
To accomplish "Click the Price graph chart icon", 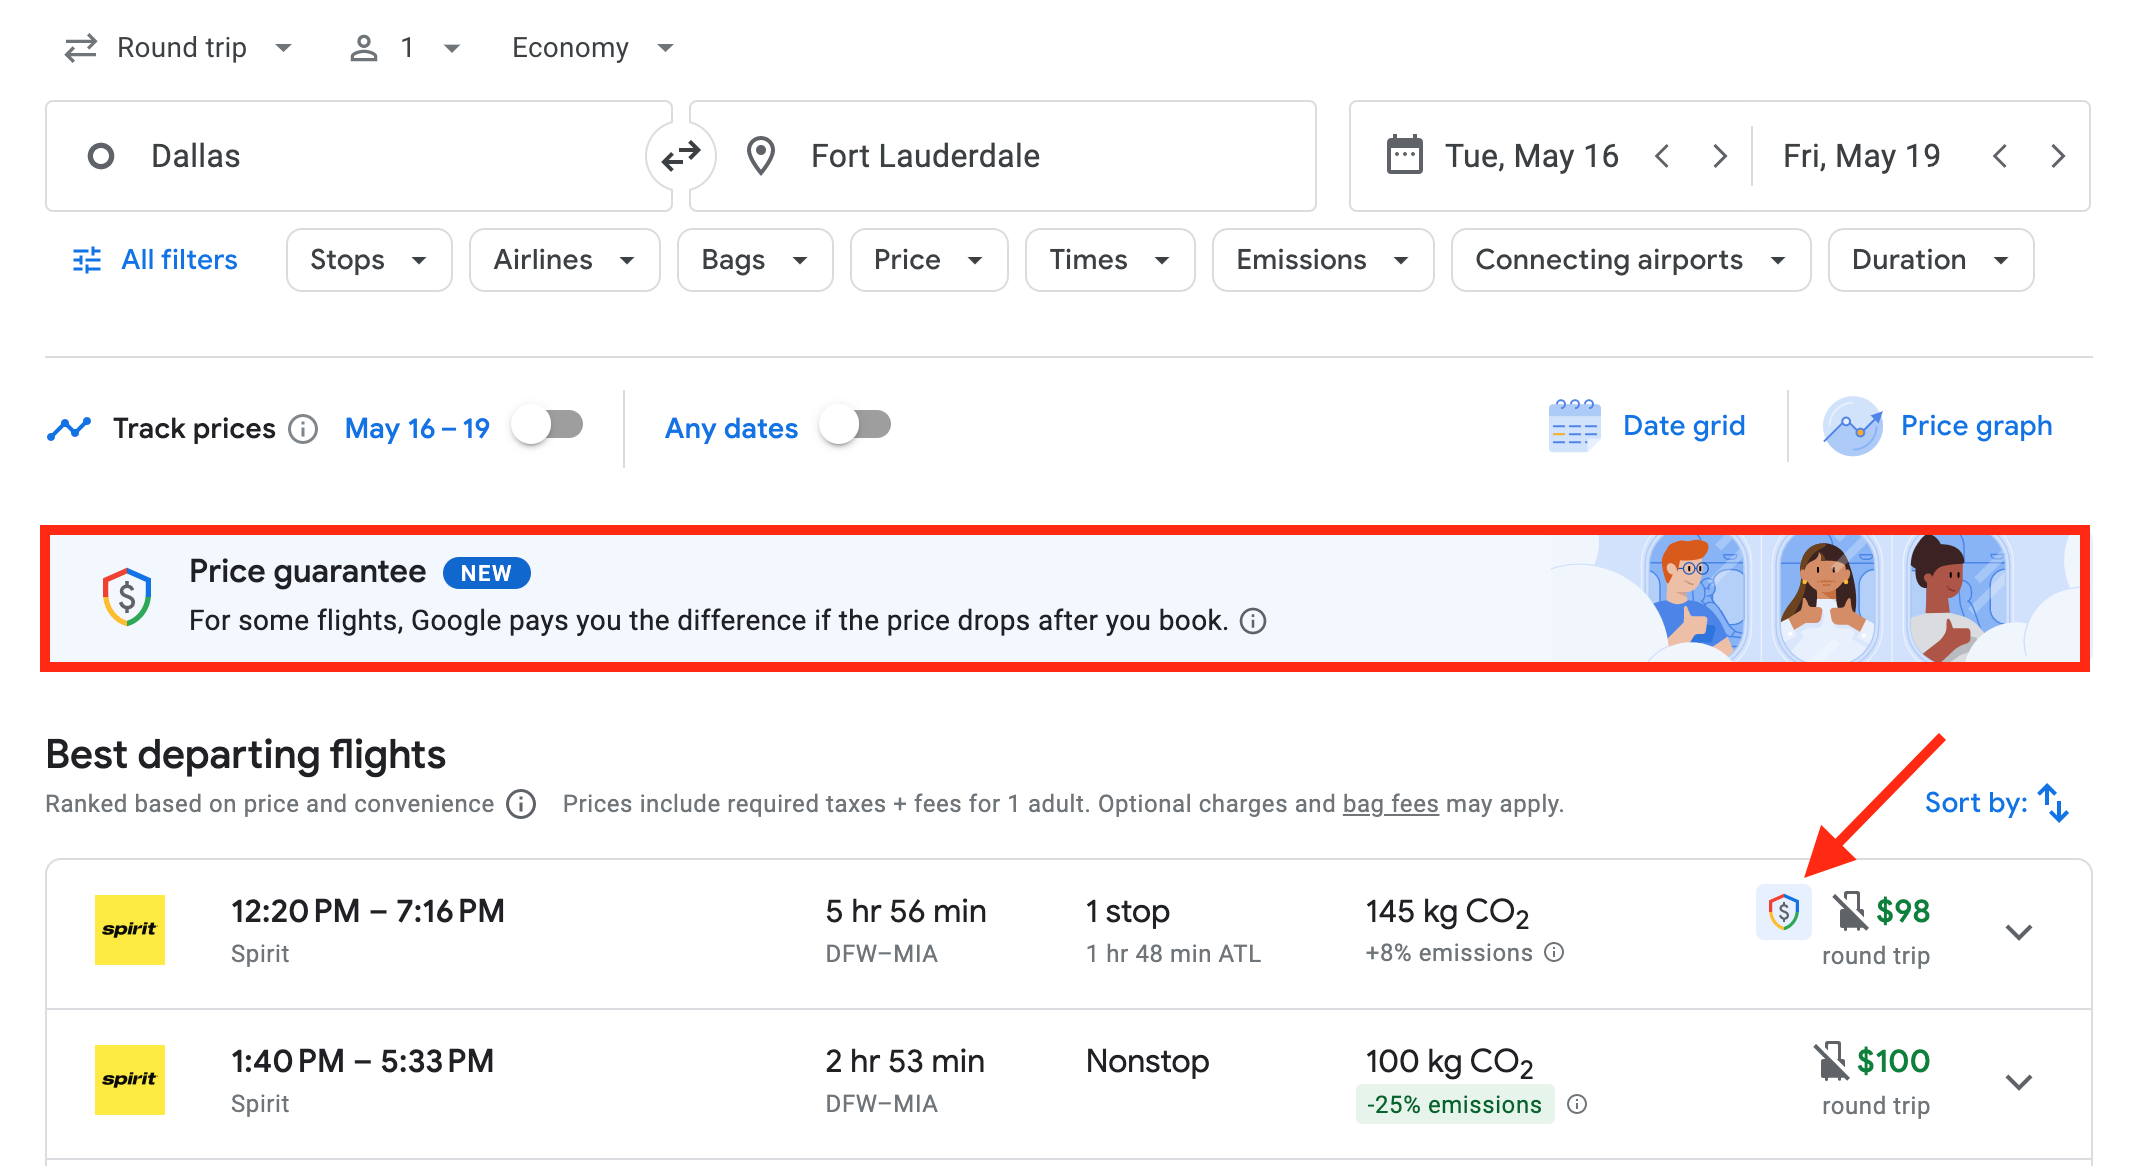I will 1853,426.
